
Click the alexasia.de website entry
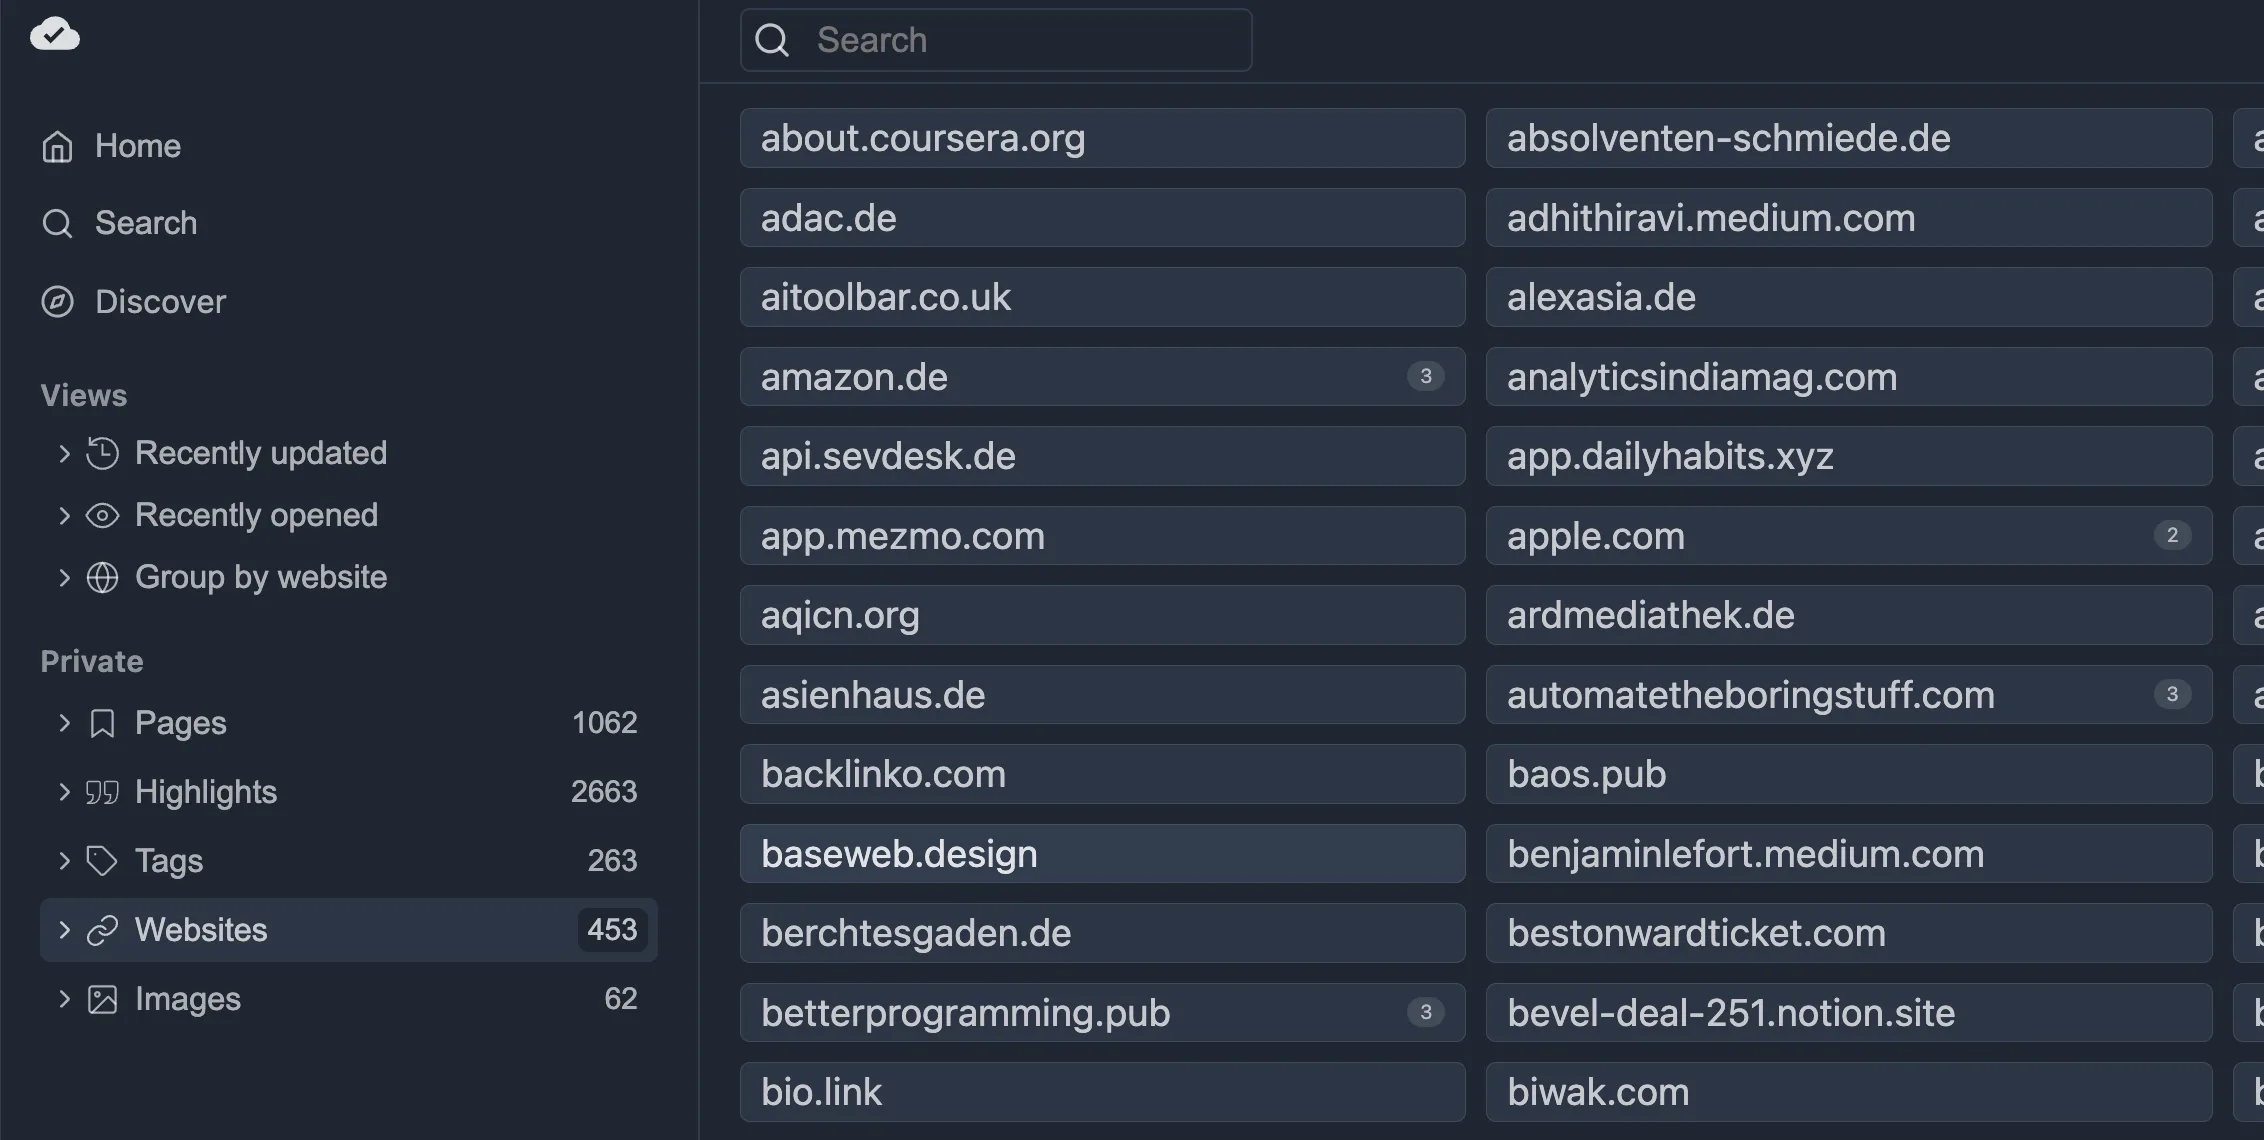(x=1849, y=297)
